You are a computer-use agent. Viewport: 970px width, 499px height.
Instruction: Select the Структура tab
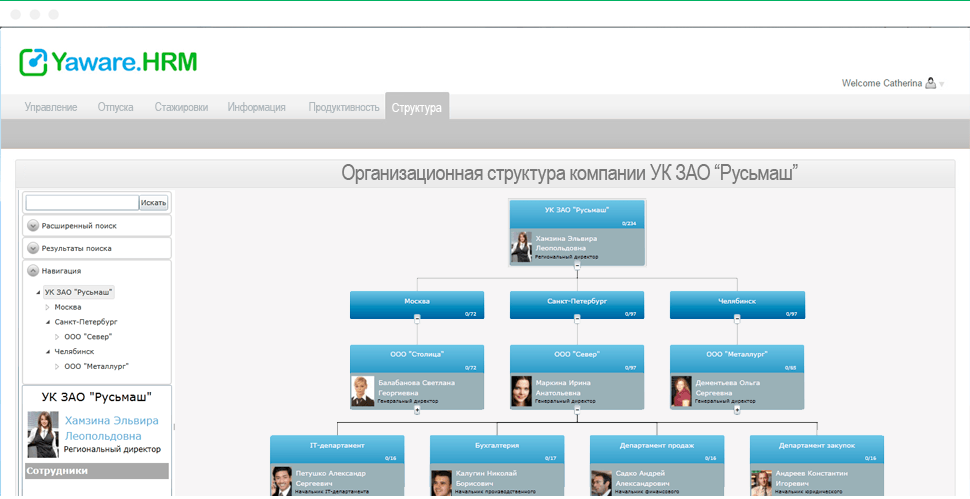click(417, 106)
